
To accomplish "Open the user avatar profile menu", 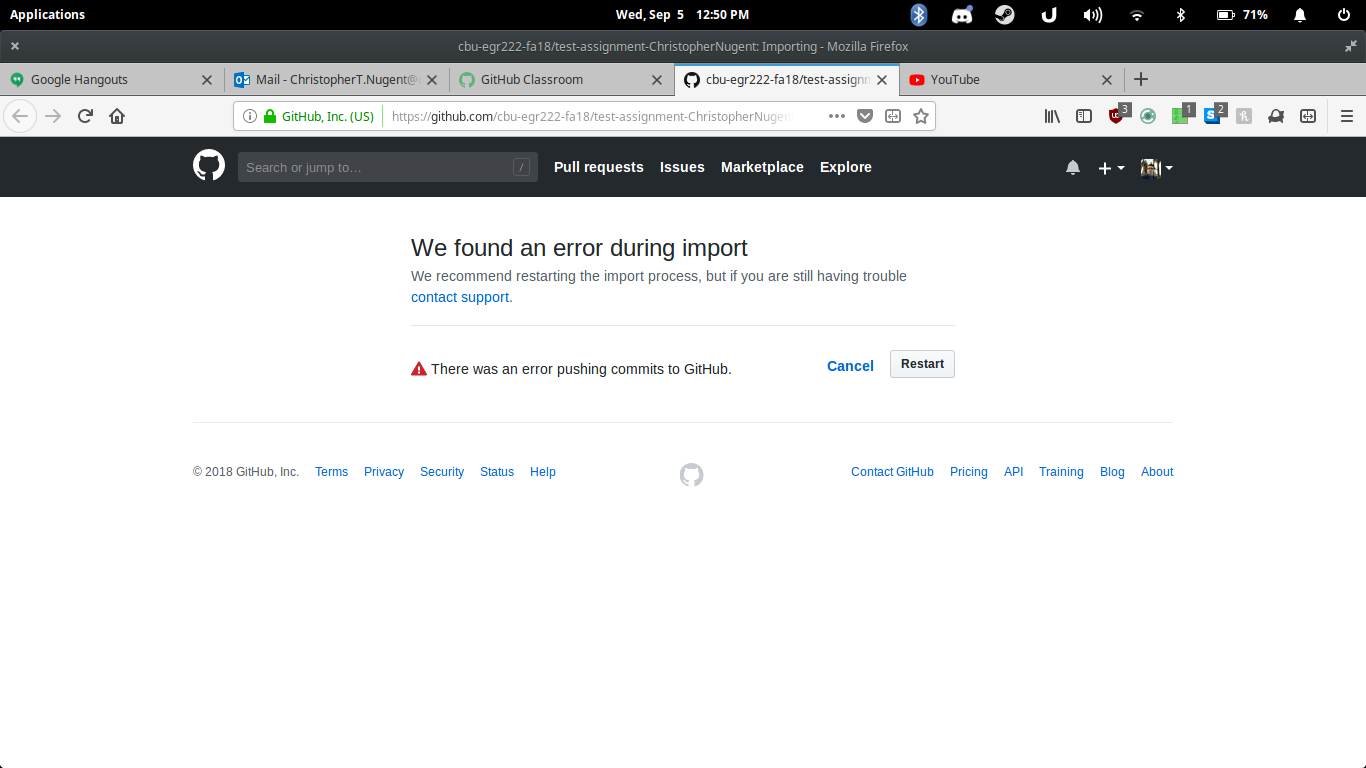I will [x=1156, y=168].
